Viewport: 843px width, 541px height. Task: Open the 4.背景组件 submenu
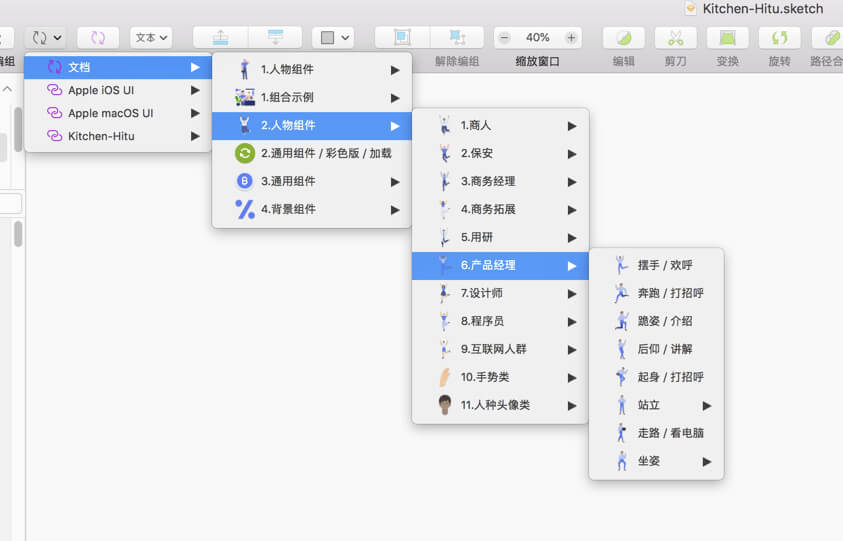click(x=312, y=209)
